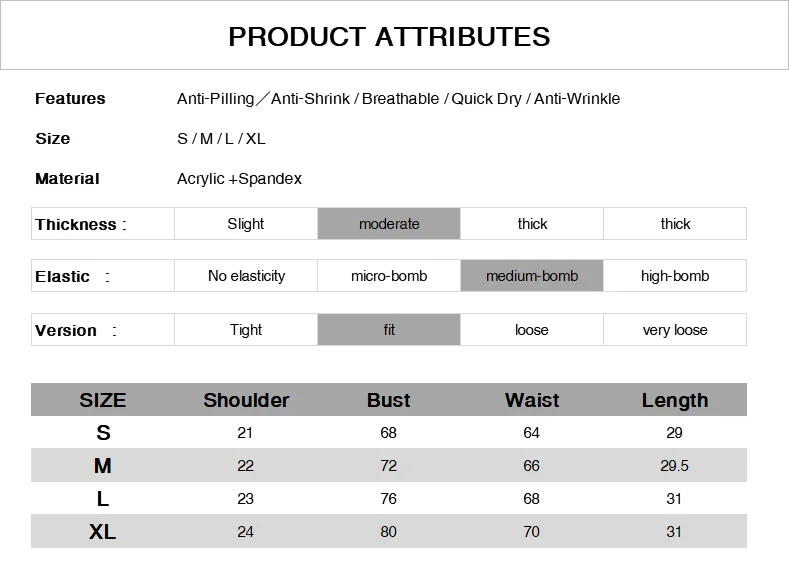
Task: Click the PRODUCT ATTRIBUTES heading
Action: (389, 37)
